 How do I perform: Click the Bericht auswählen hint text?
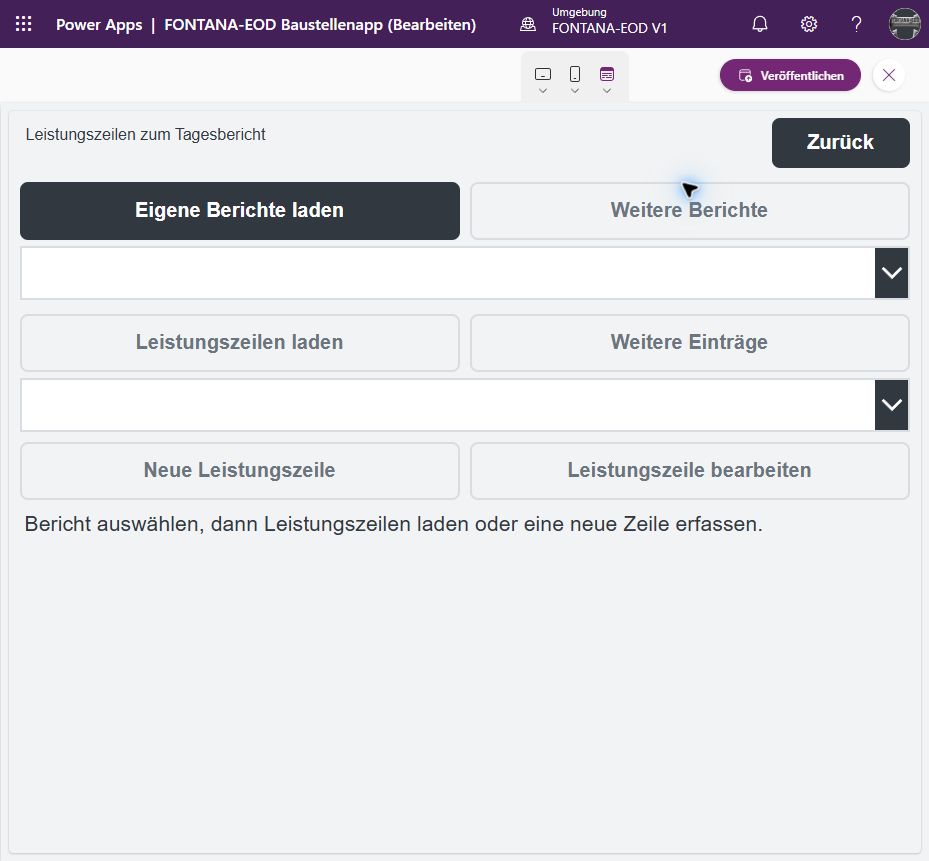(393, 524)
